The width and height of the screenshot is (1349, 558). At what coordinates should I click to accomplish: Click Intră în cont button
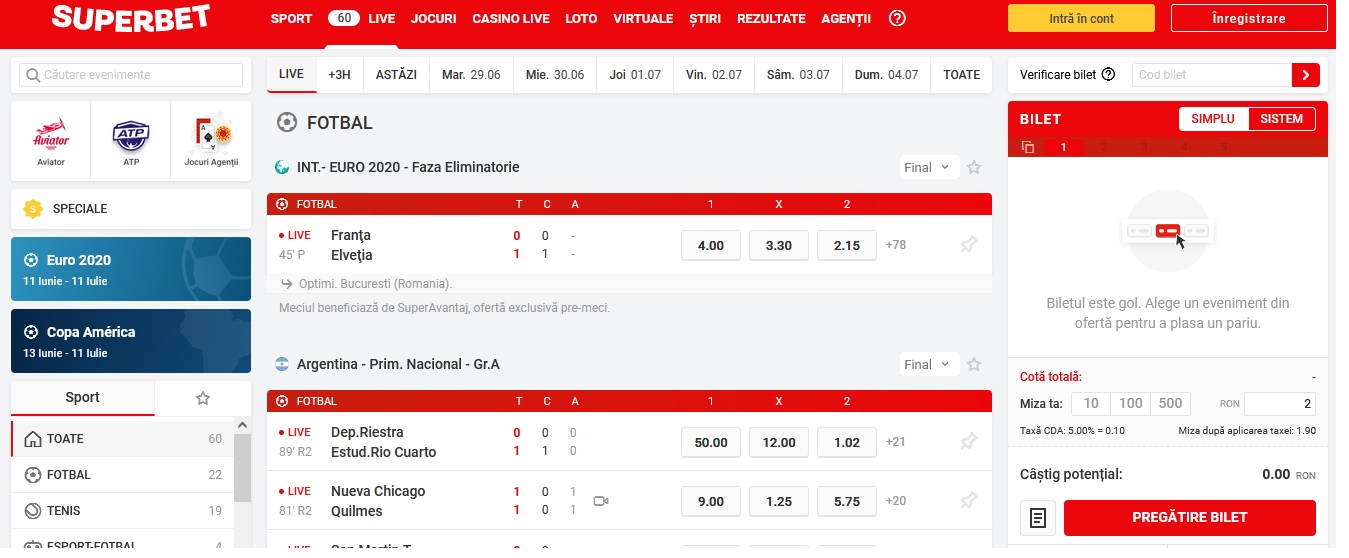(1081, 18)
